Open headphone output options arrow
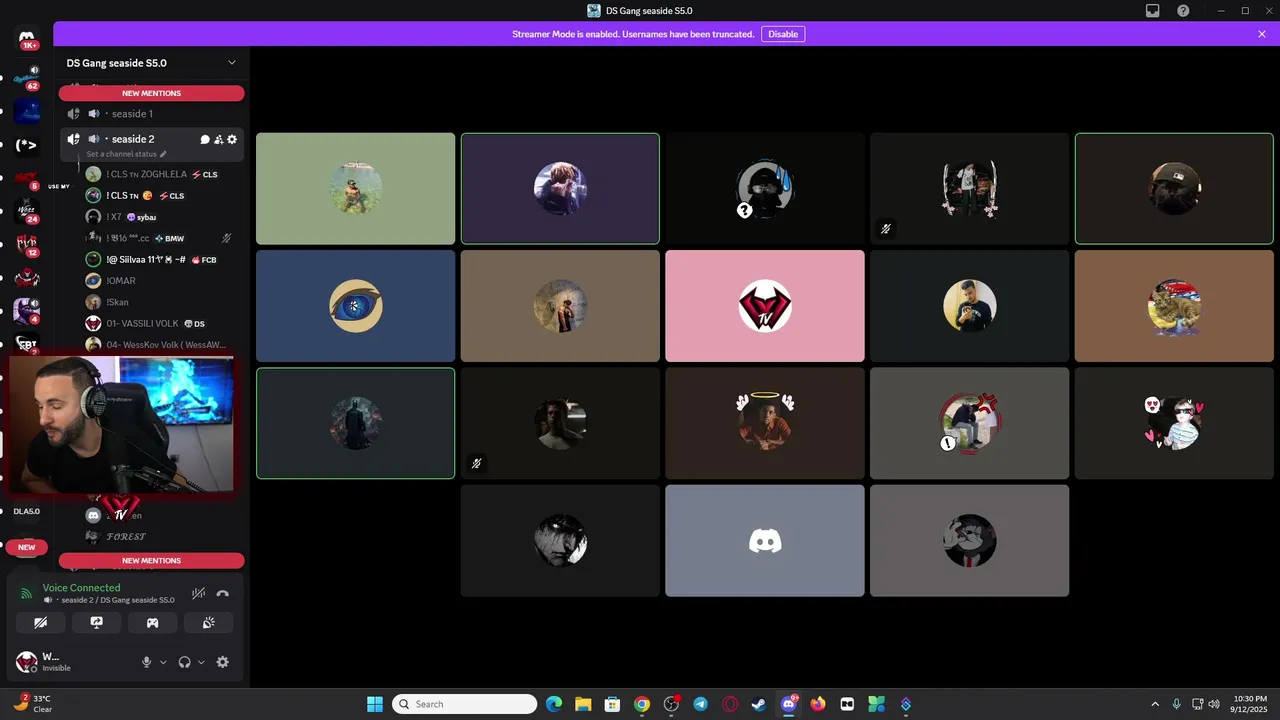This screenshot has width=1280, height=720. click(x=201, y=662)
